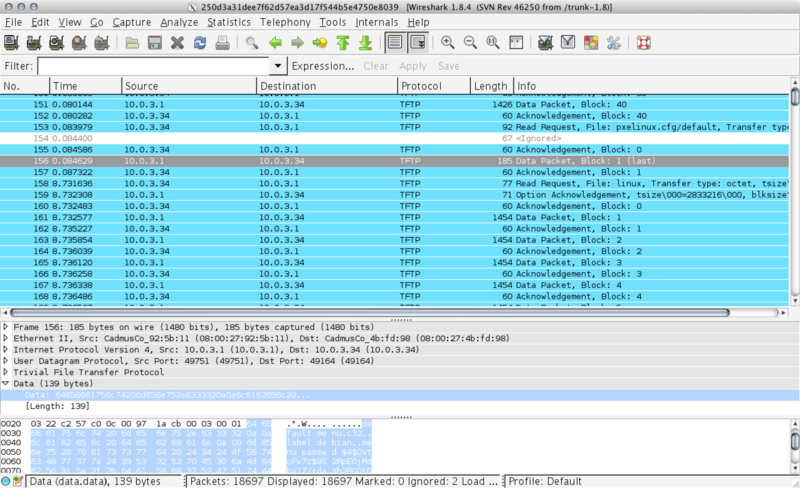Edit capture filters from the toolbar

click(x=545, y=43)
